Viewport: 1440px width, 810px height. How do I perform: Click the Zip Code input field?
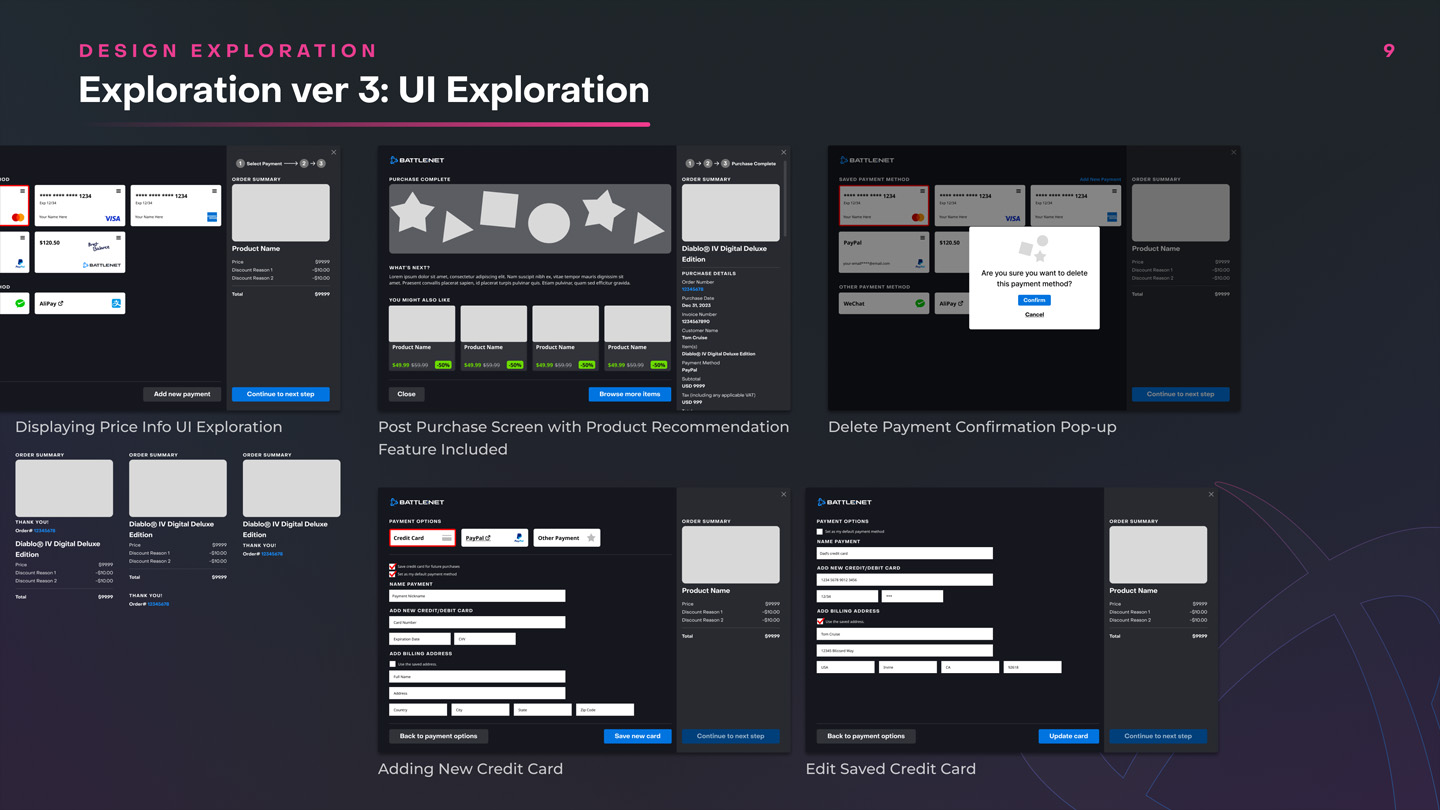(x=605, y=710)
